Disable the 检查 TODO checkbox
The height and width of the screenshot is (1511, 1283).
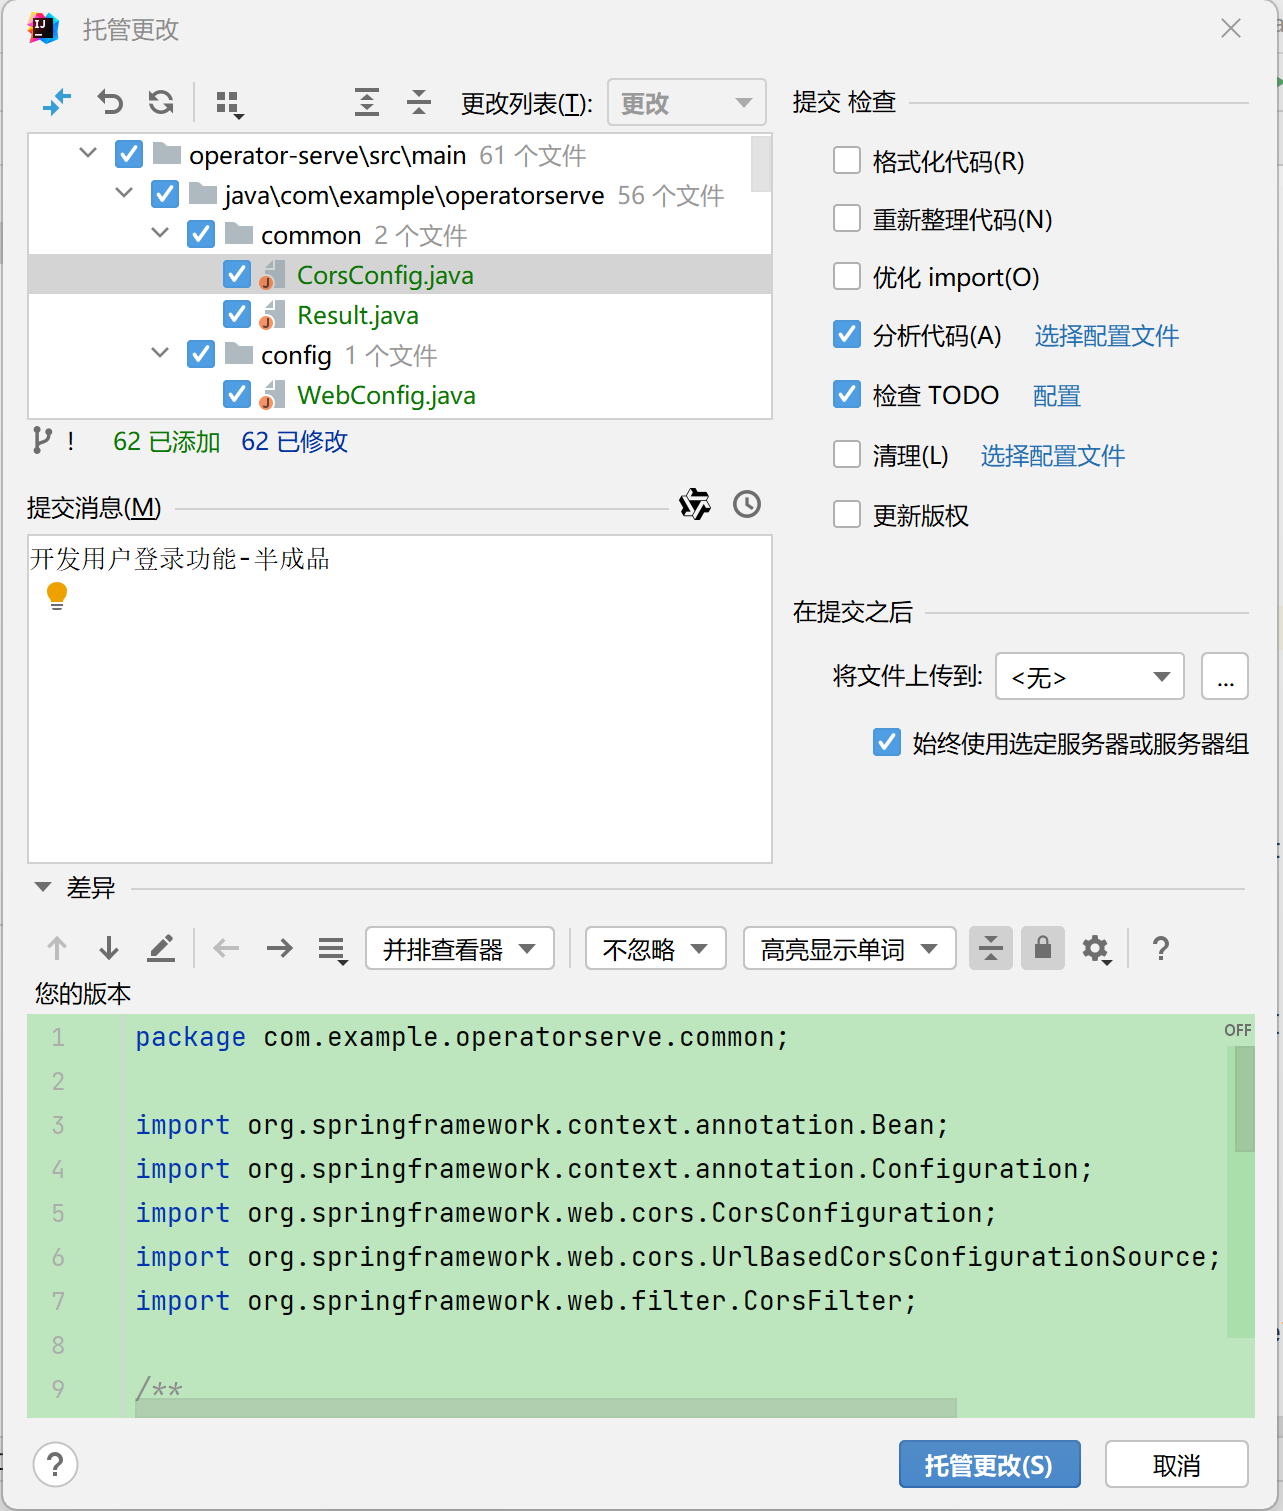point(847,394)
